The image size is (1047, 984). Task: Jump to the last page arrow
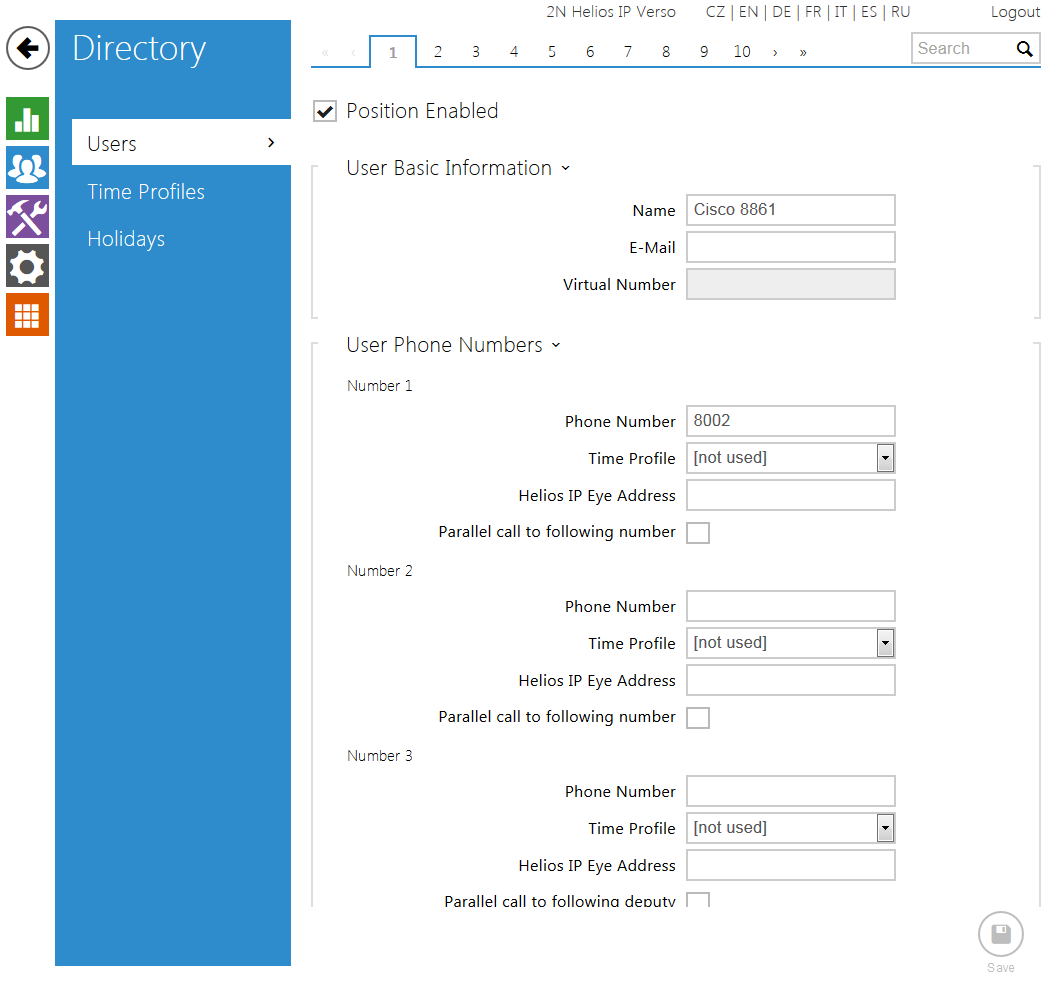coord(803,52)
